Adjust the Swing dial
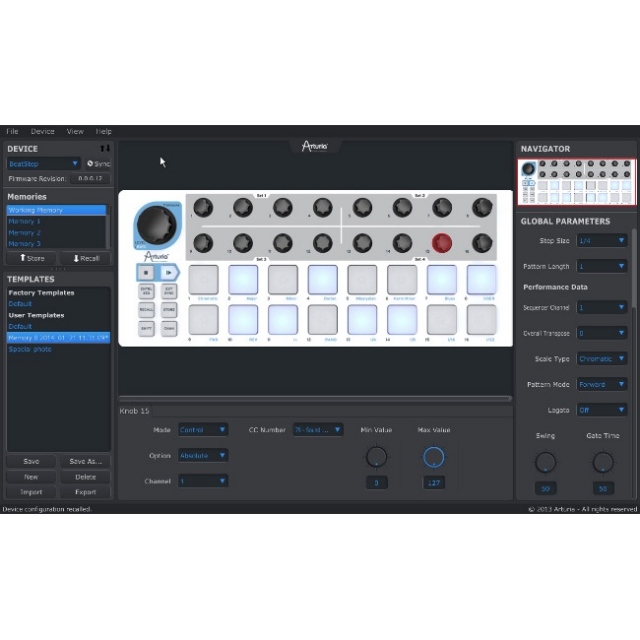Image resolution: width=640 pixels, height=640 pixels. point(545,462)
